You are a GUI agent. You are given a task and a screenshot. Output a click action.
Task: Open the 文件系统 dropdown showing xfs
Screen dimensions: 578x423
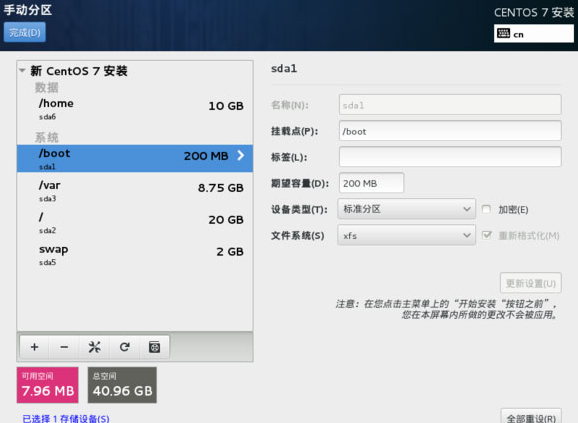click(406, 235)
